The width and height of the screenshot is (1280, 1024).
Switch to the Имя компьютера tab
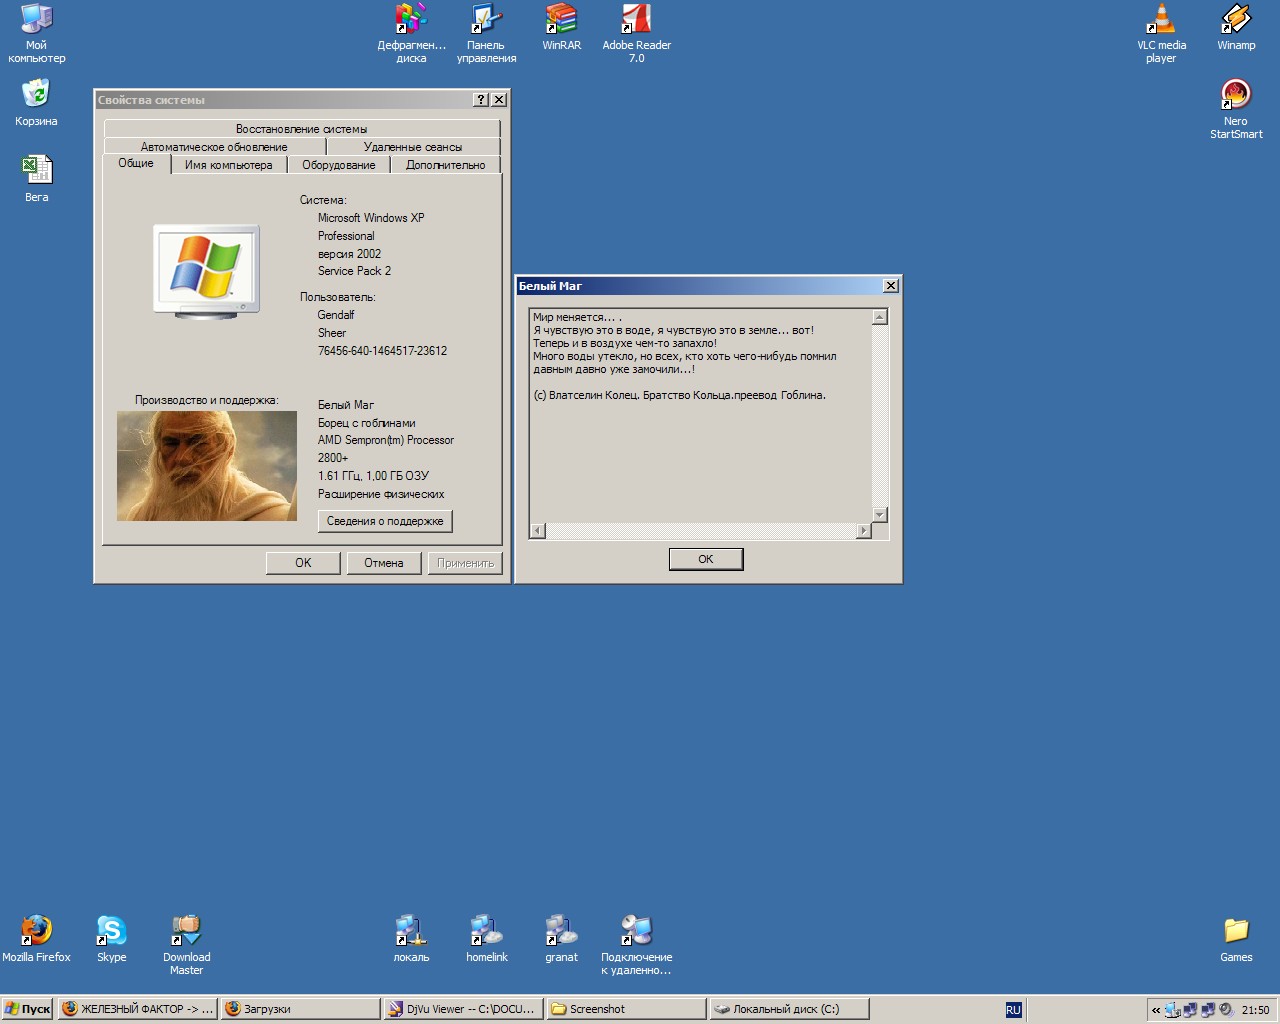(228, 165)
